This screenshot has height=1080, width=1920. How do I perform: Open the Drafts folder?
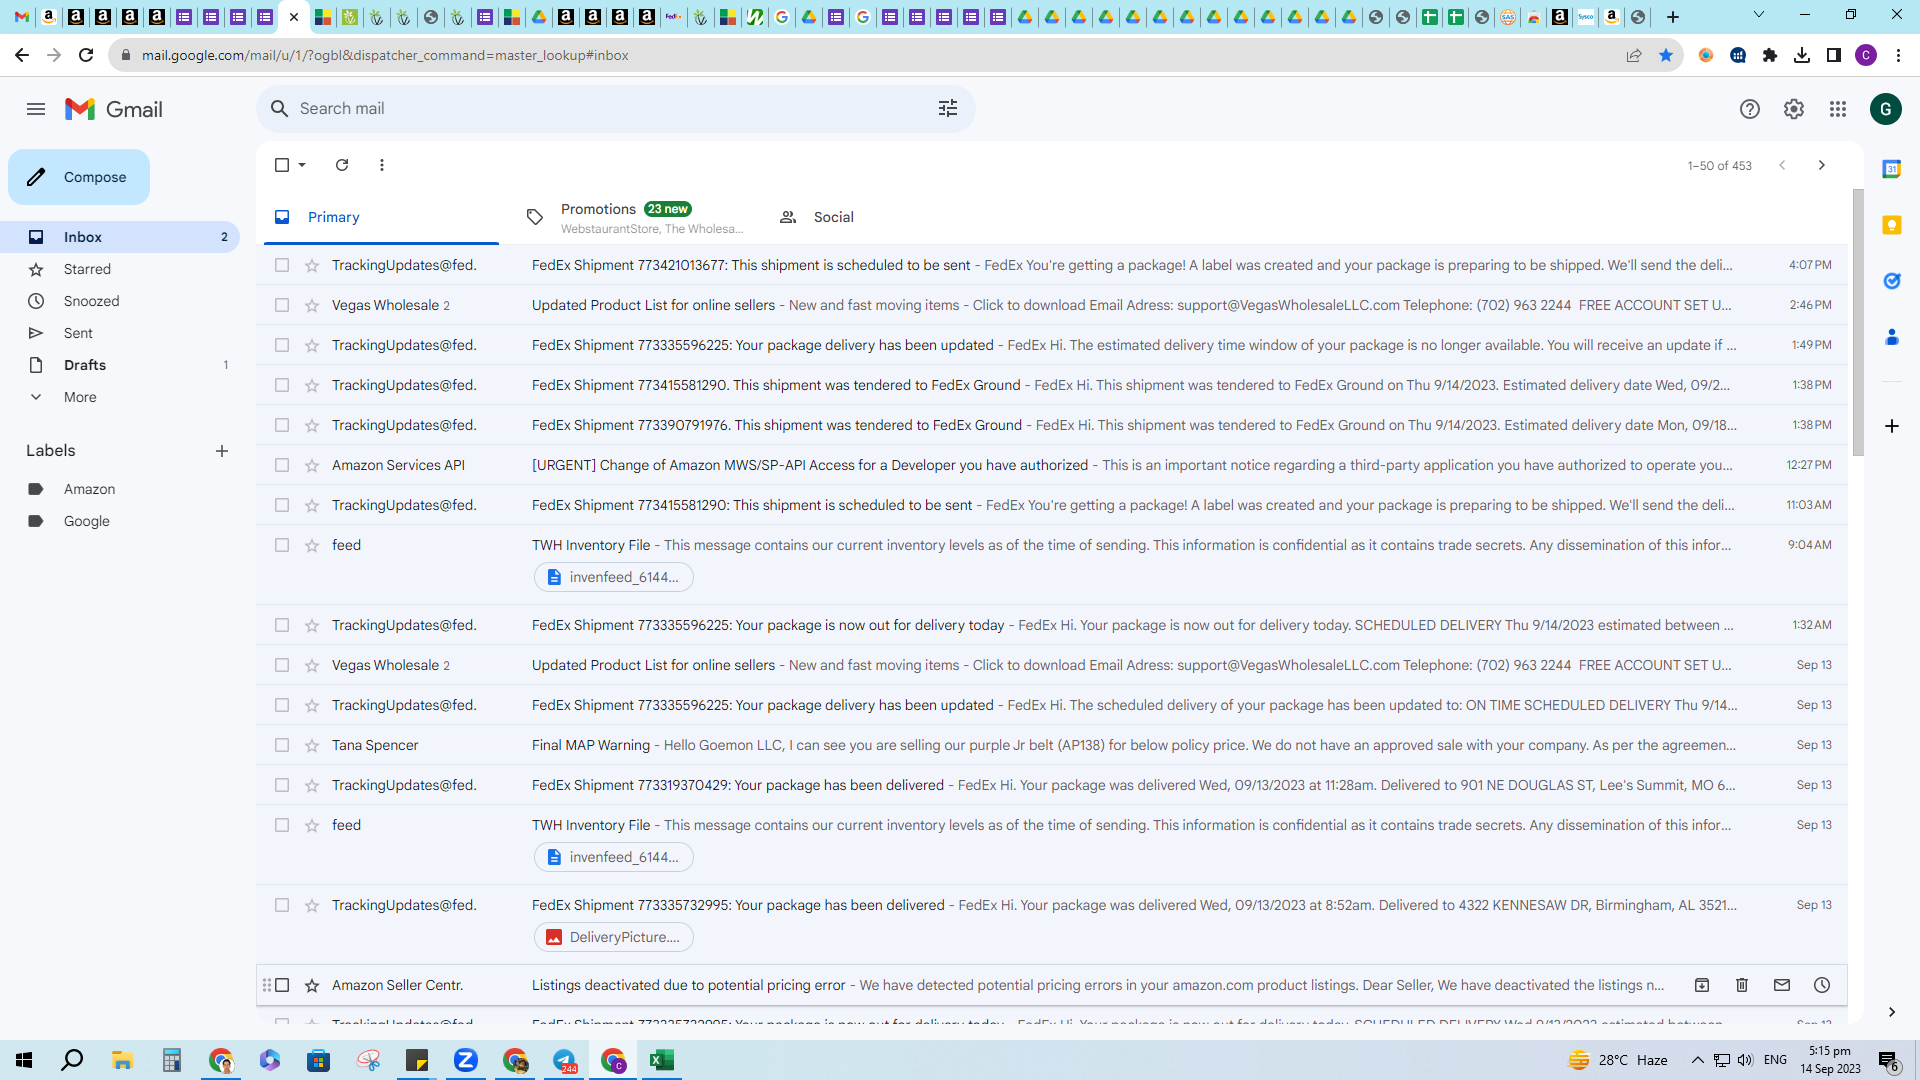(x=120, y=365)
